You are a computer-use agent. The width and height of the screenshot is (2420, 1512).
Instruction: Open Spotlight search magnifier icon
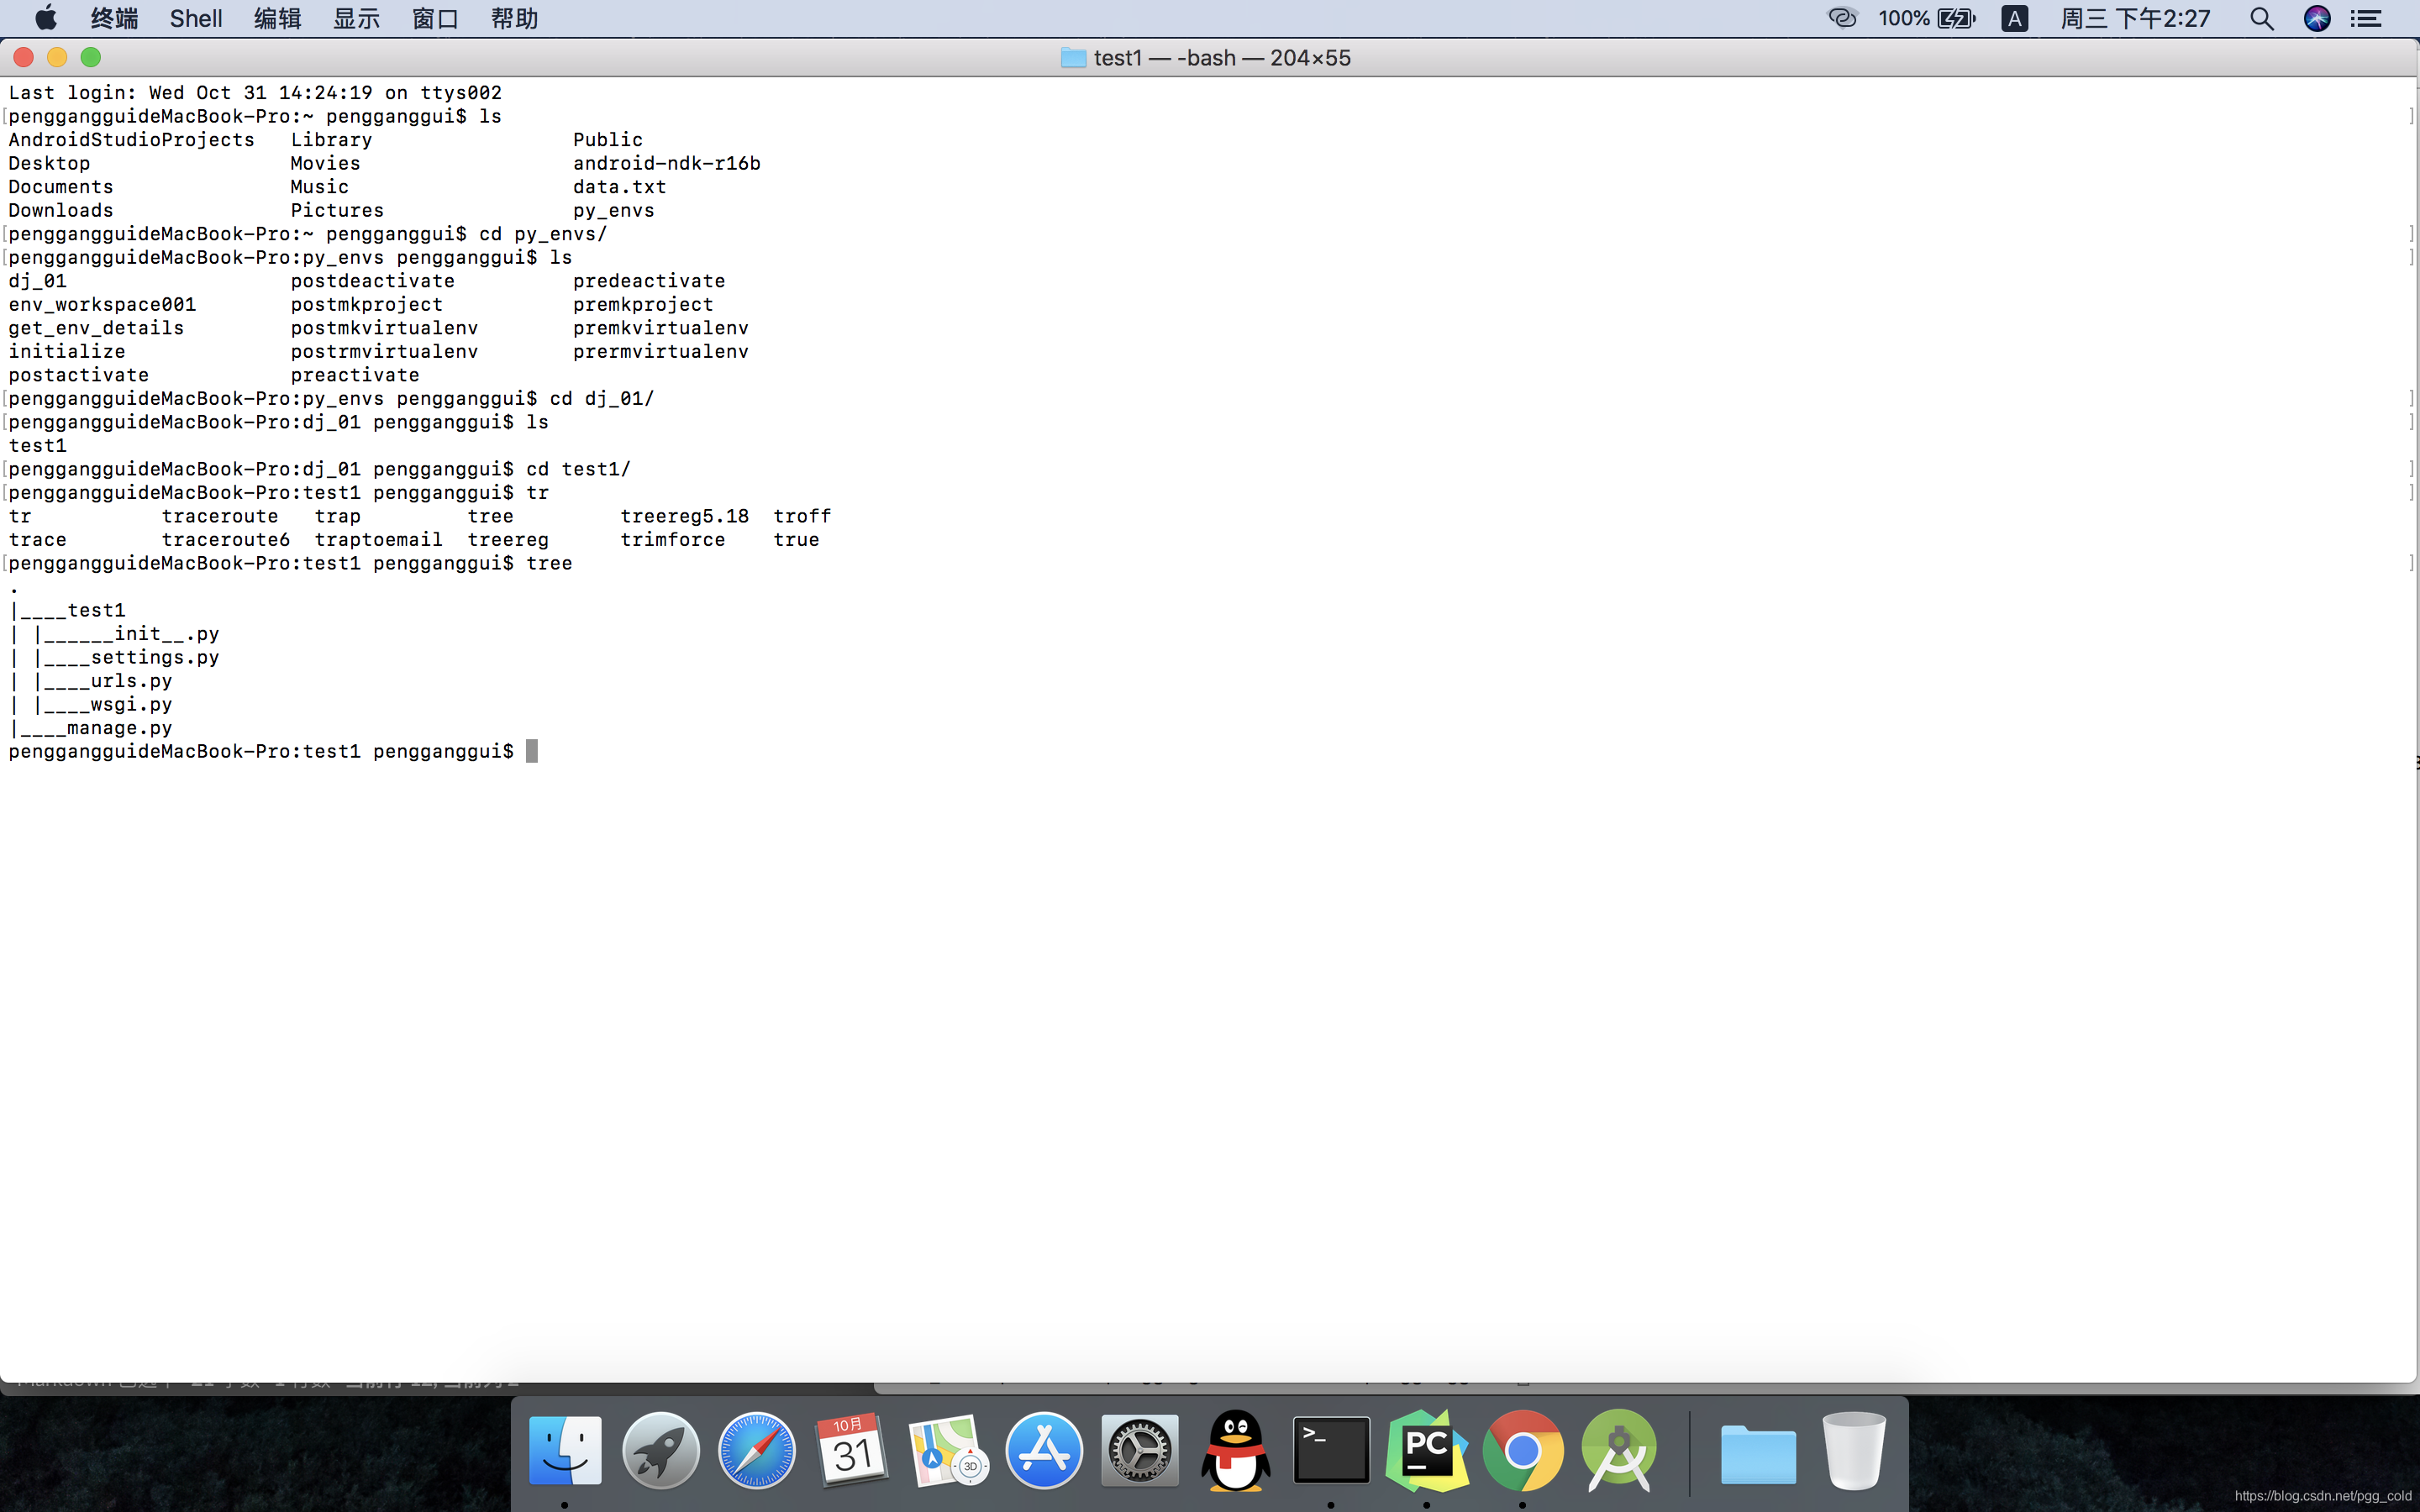pyautogui.click(x=2262, y=18)
